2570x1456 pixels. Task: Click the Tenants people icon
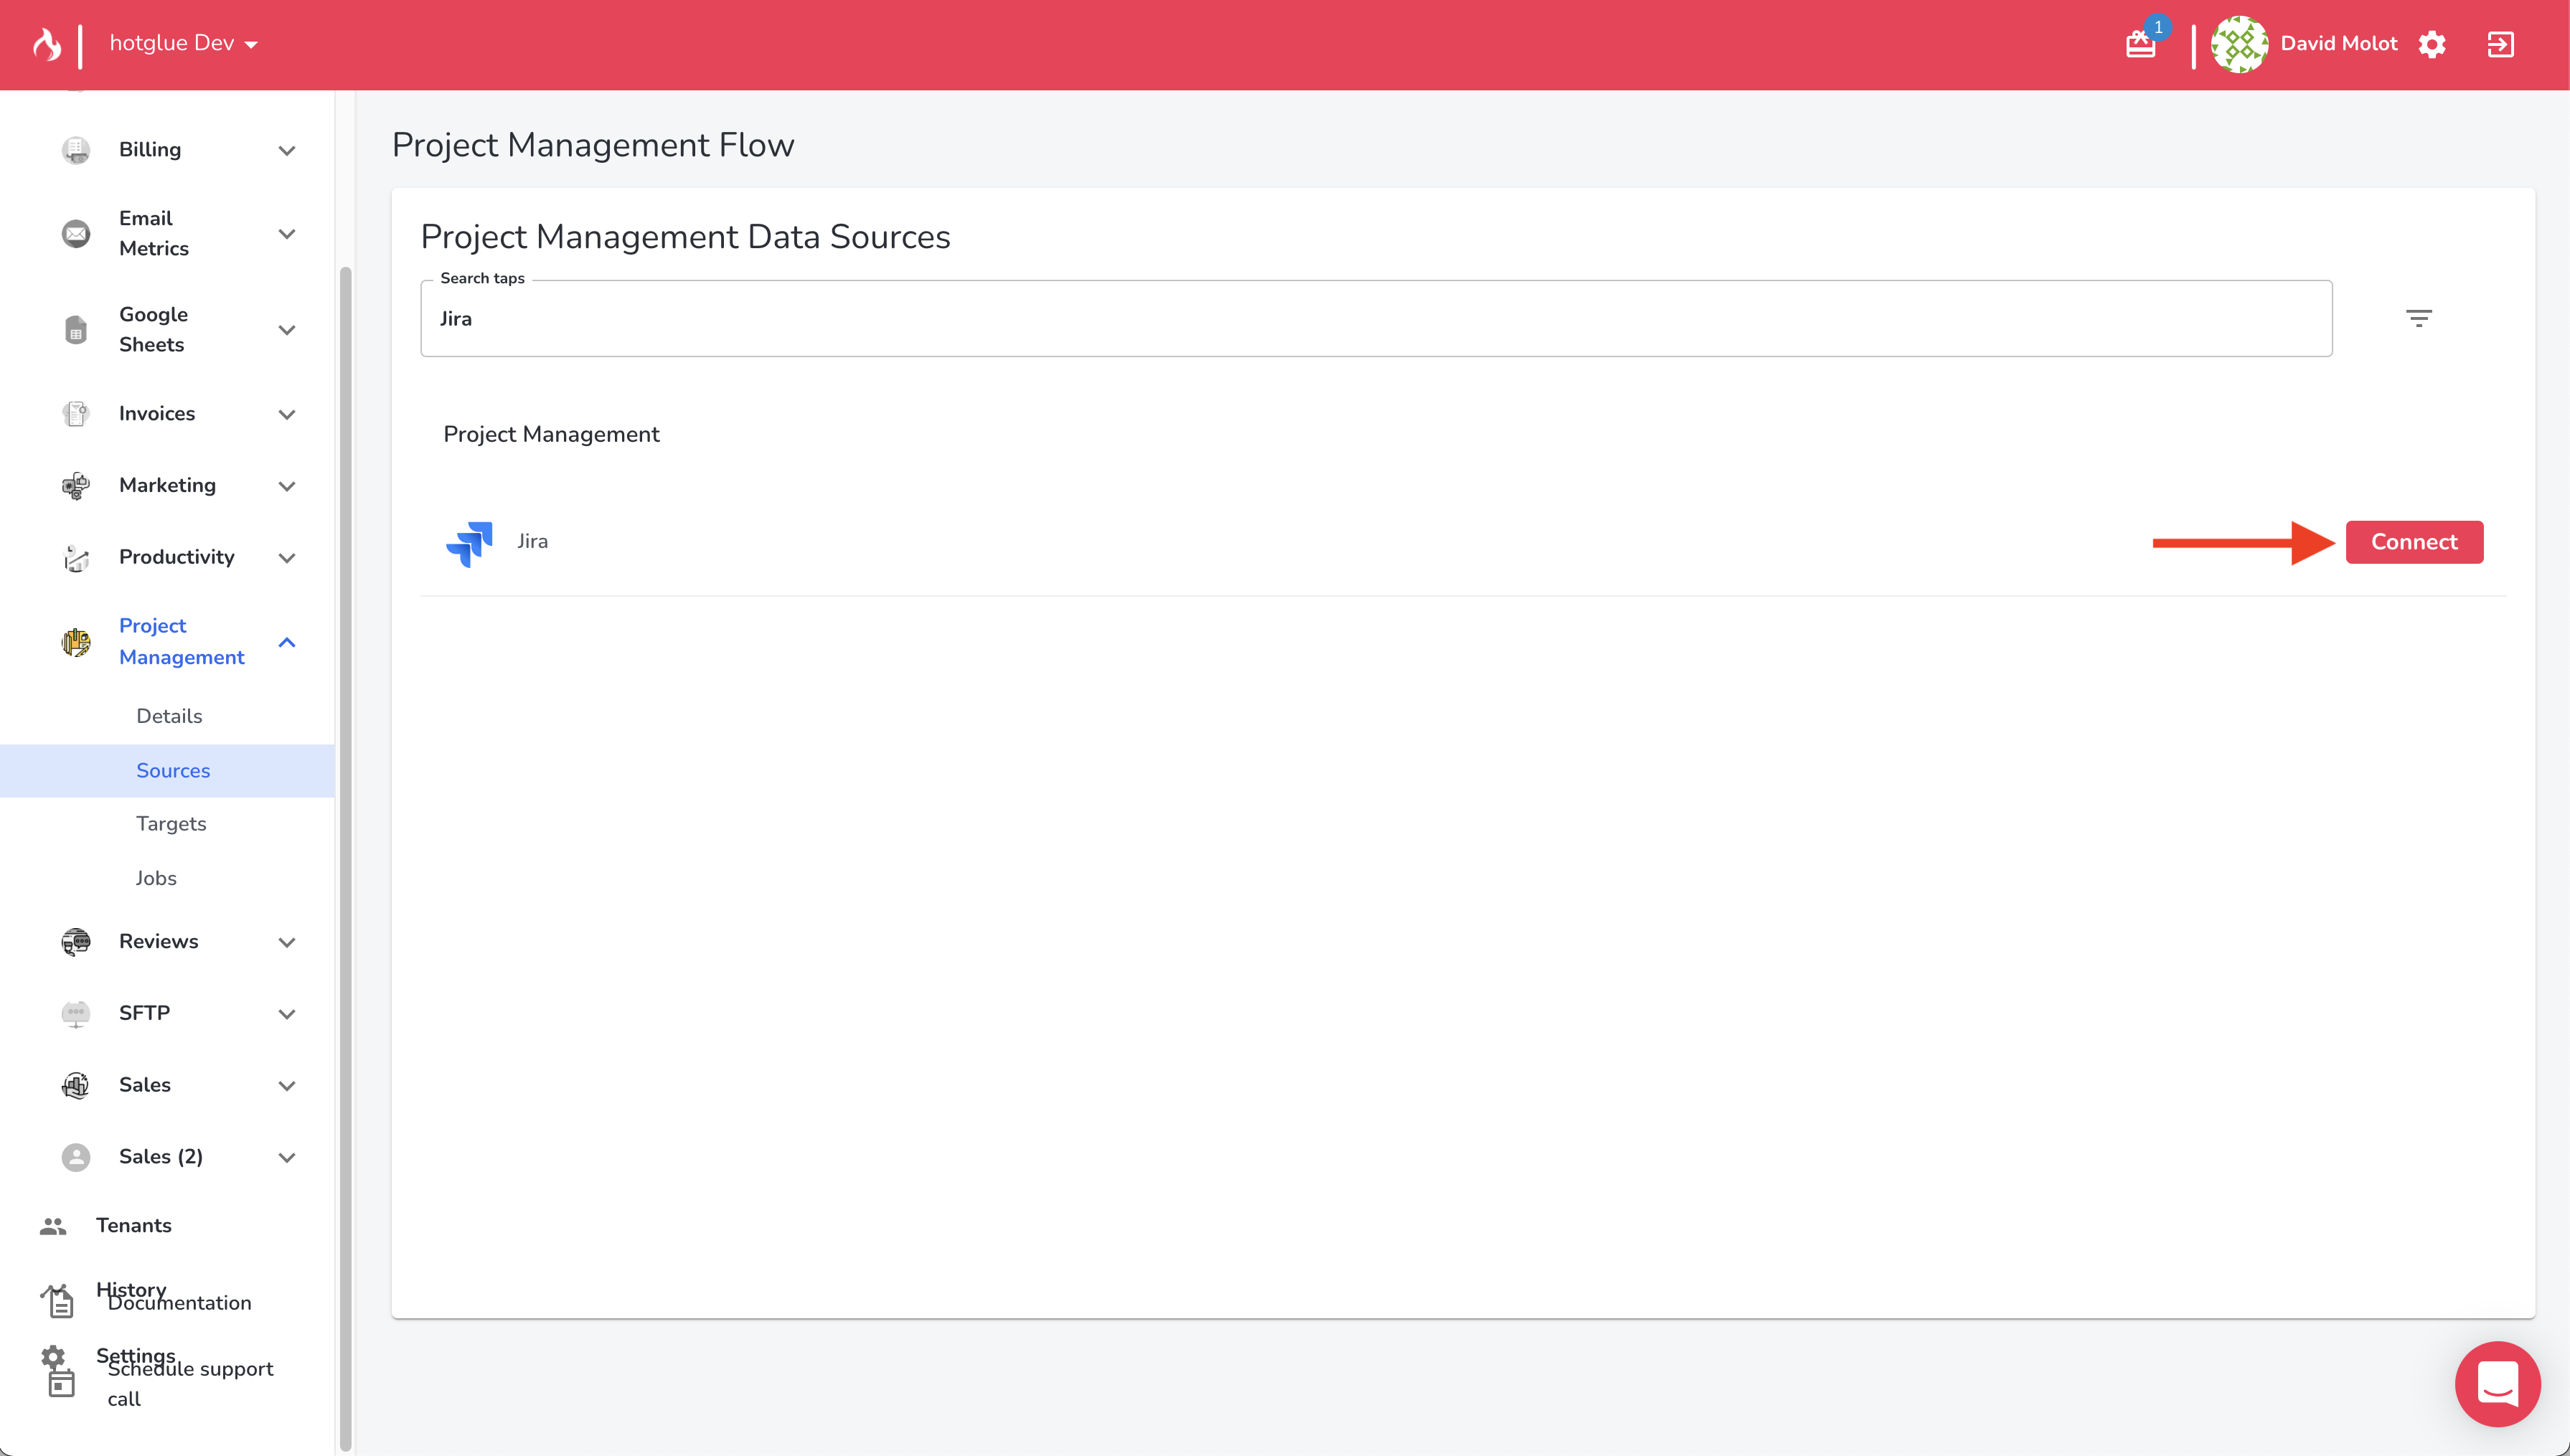[53, 1226]
